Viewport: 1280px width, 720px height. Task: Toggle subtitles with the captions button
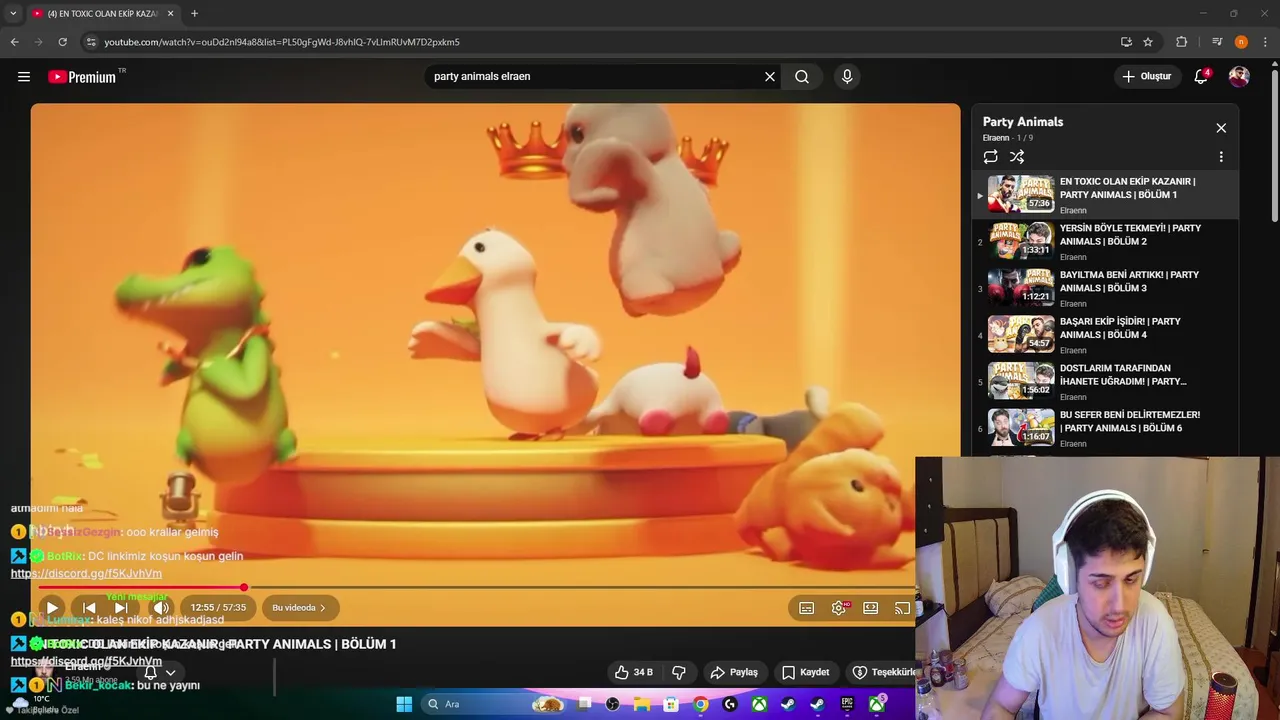[x=807, y=608]
